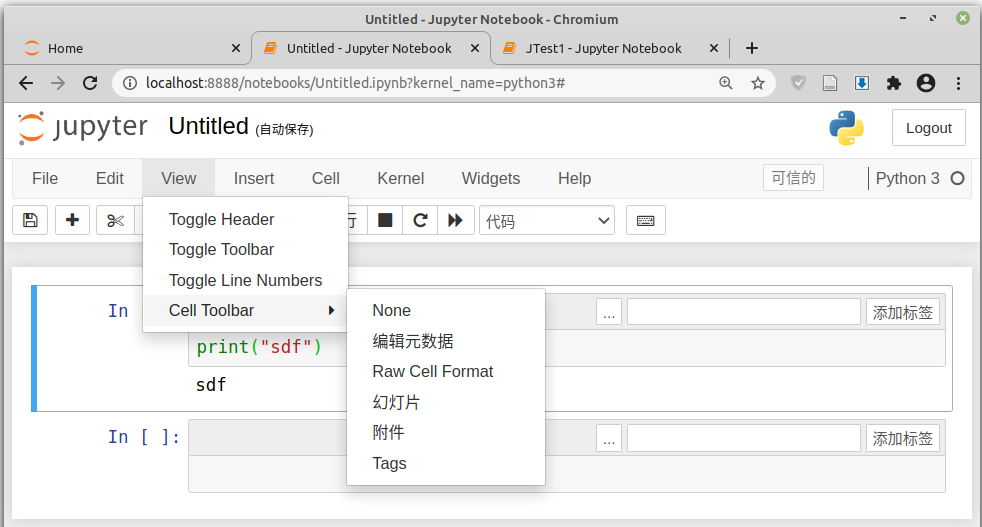
Task: Focus tag input field in second cell
Action: (x=744, y=438)
